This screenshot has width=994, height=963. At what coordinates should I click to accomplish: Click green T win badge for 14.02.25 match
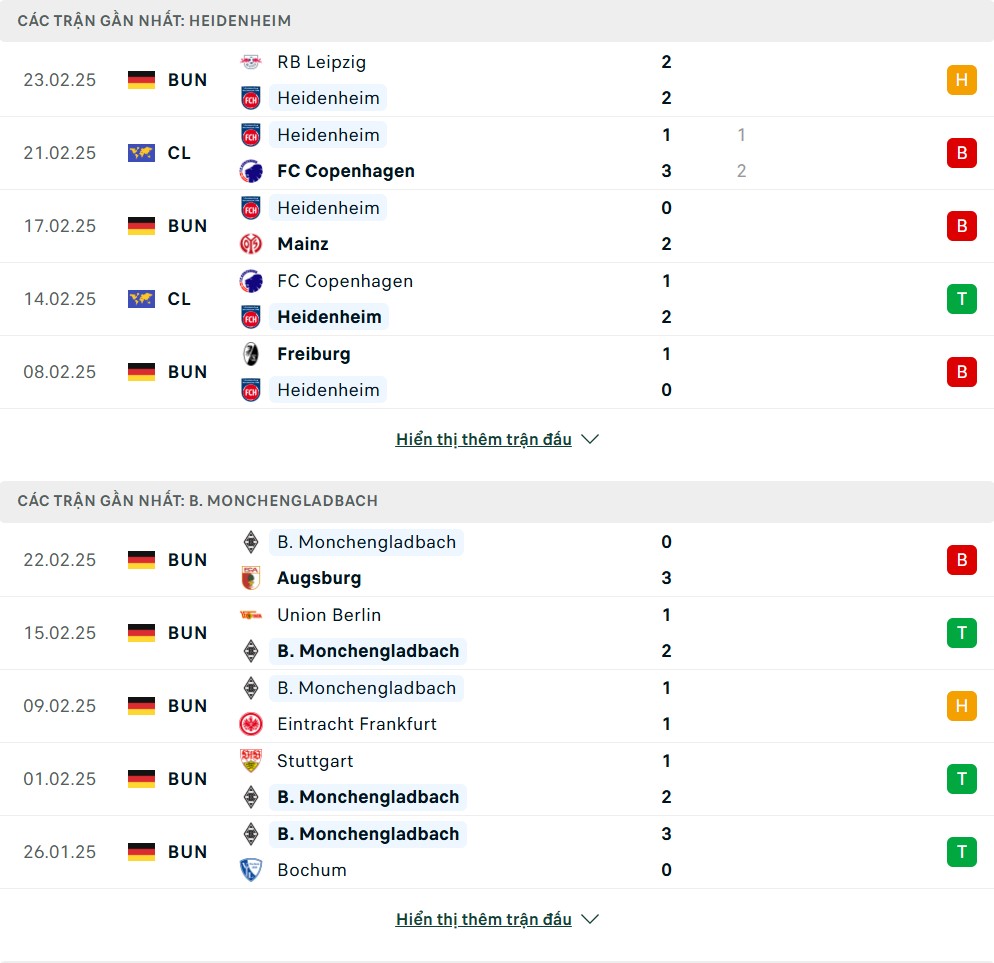click(x=961, y=299)
